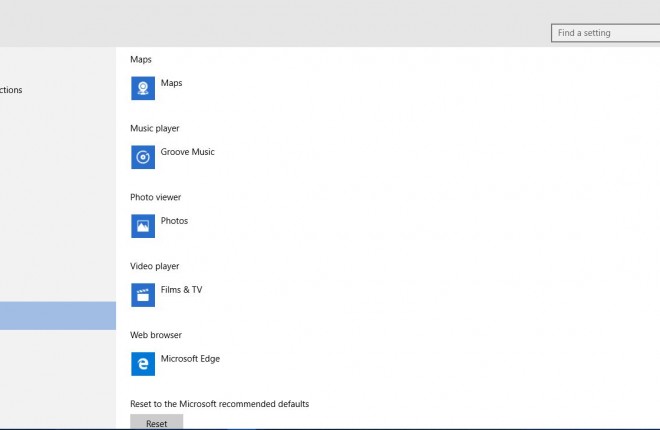660x430 pixels.
Task: Change Groove Music default music player
Action: pos(187,152)
